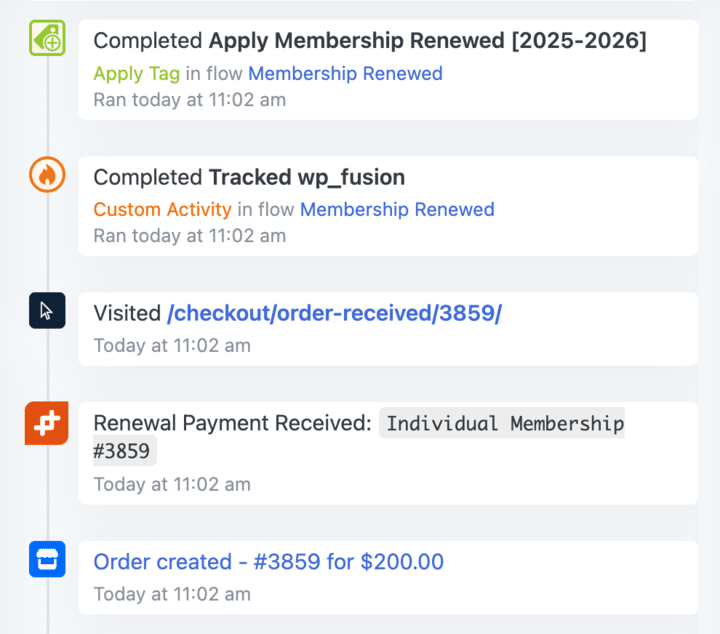Screen dimensions: 720x634
Task: Click the green Apply Tag icon
Action: [46, 39]
